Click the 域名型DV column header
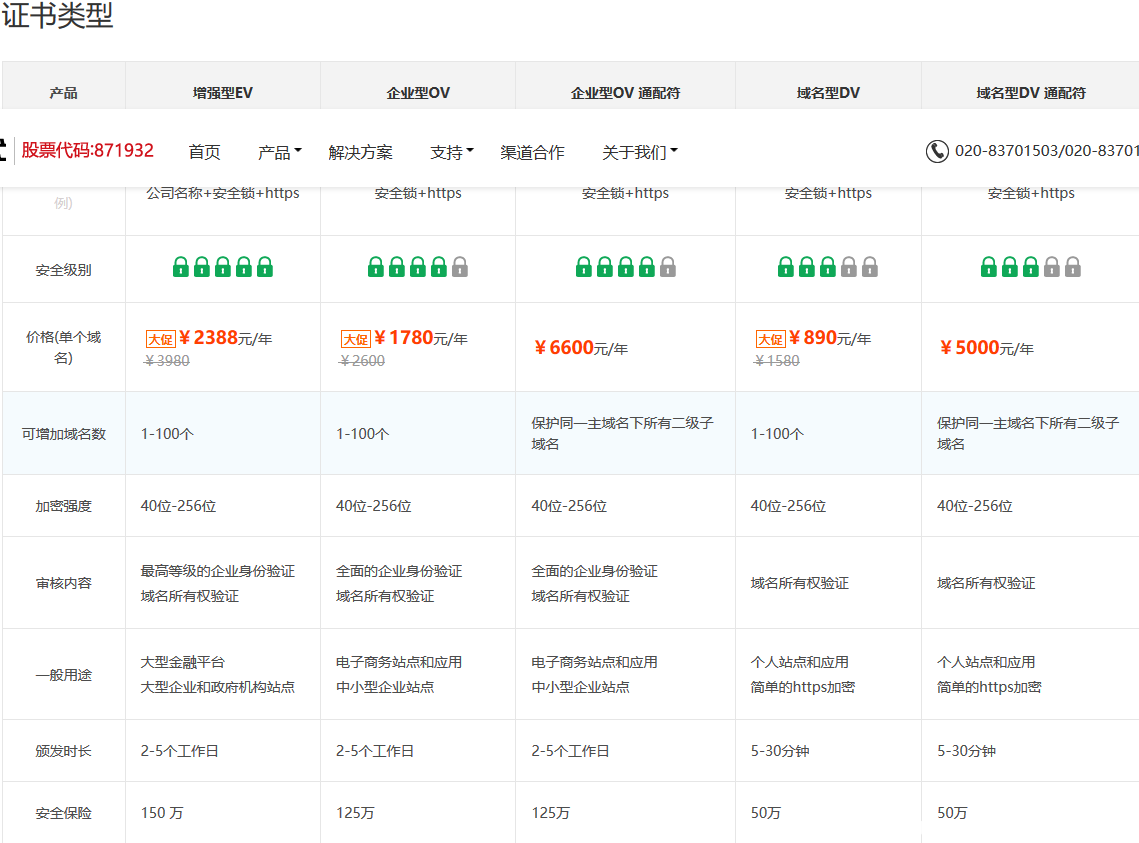 828,93
